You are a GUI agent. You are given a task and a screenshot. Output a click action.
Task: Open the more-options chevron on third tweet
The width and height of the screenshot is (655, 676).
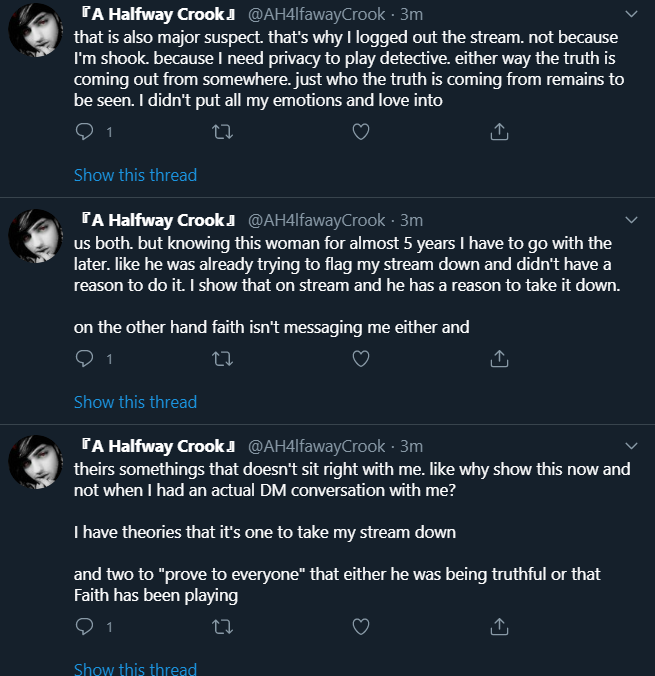click(x=631, y=446)
